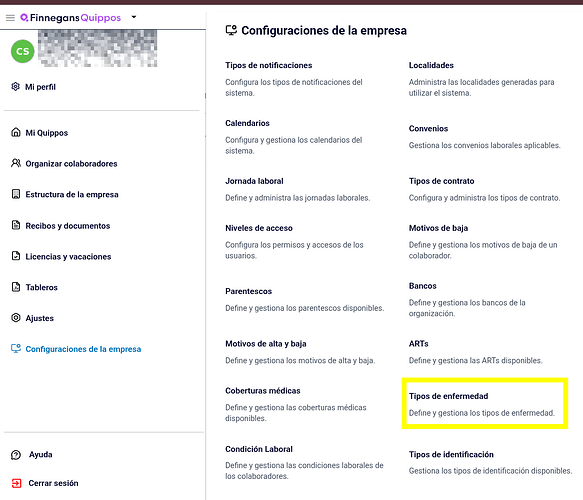Select Configuraciones de la empresa menu item

click(x=83, y=349)
